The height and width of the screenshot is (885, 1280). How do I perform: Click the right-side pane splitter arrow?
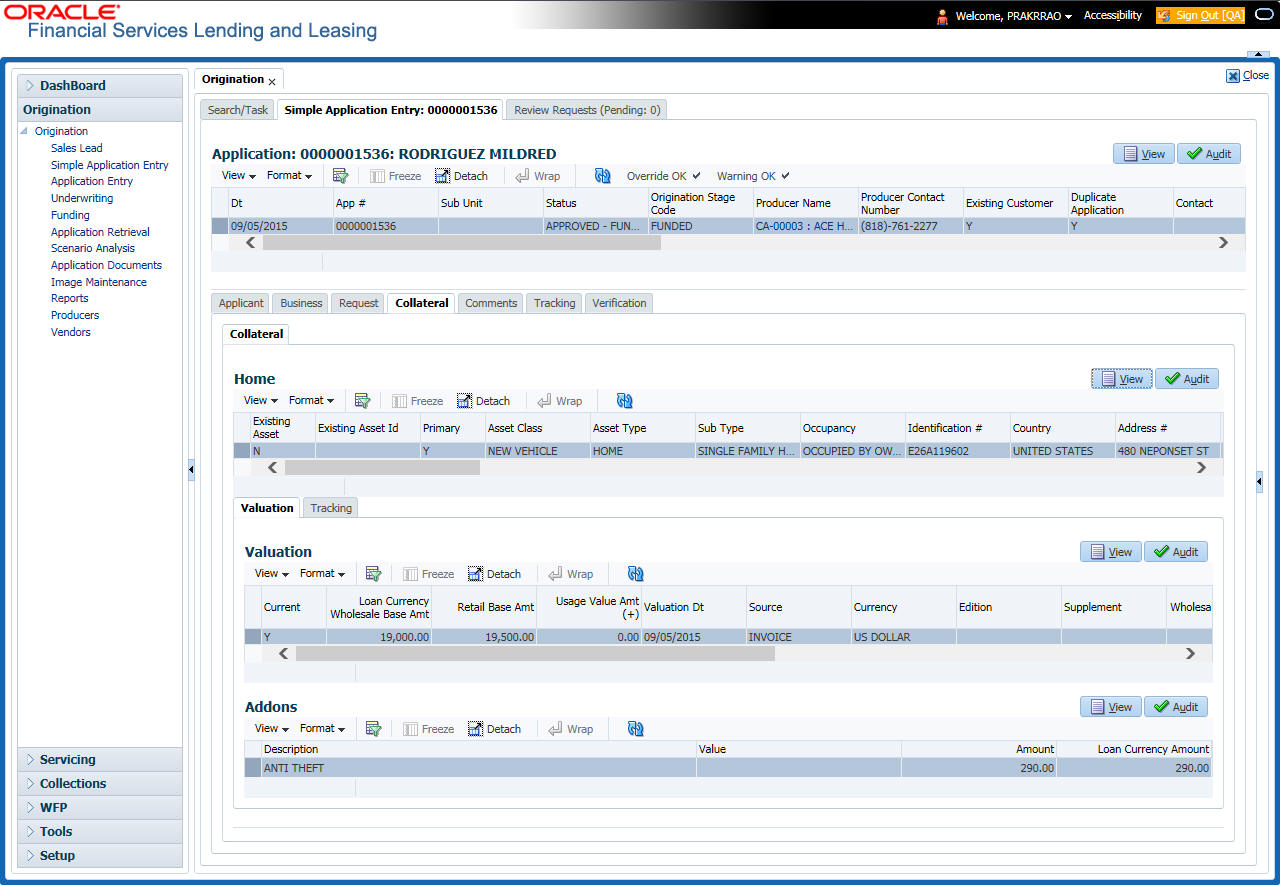(x=1259, y=482)
